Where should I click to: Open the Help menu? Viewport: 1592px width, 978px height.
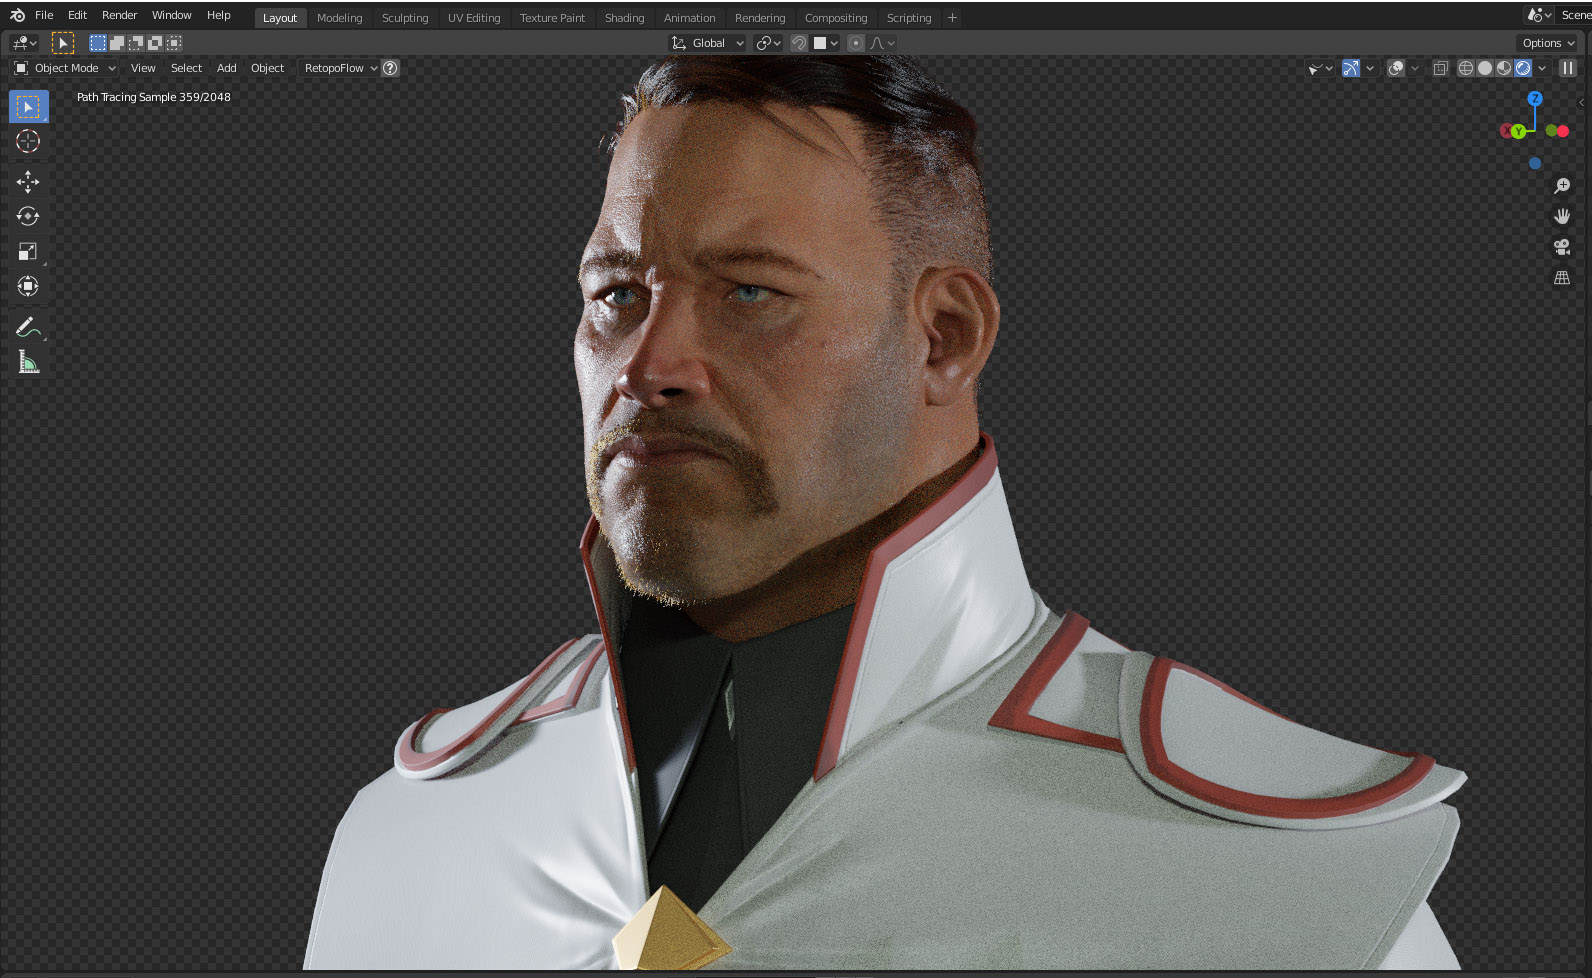pos(218,15)
